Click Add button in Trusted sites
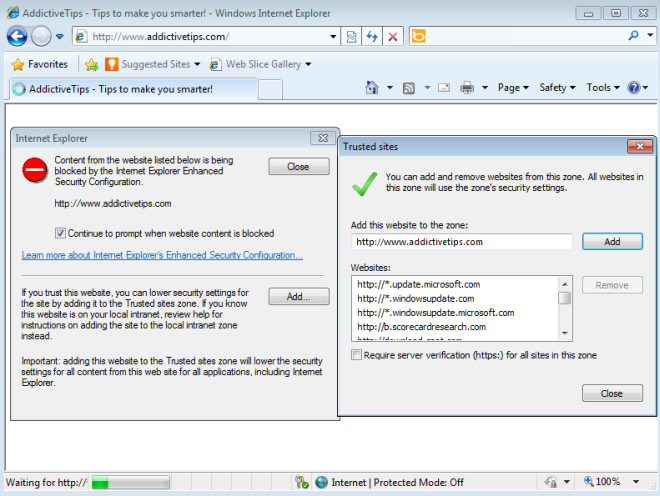660x496 pixels. pos(612,242)
